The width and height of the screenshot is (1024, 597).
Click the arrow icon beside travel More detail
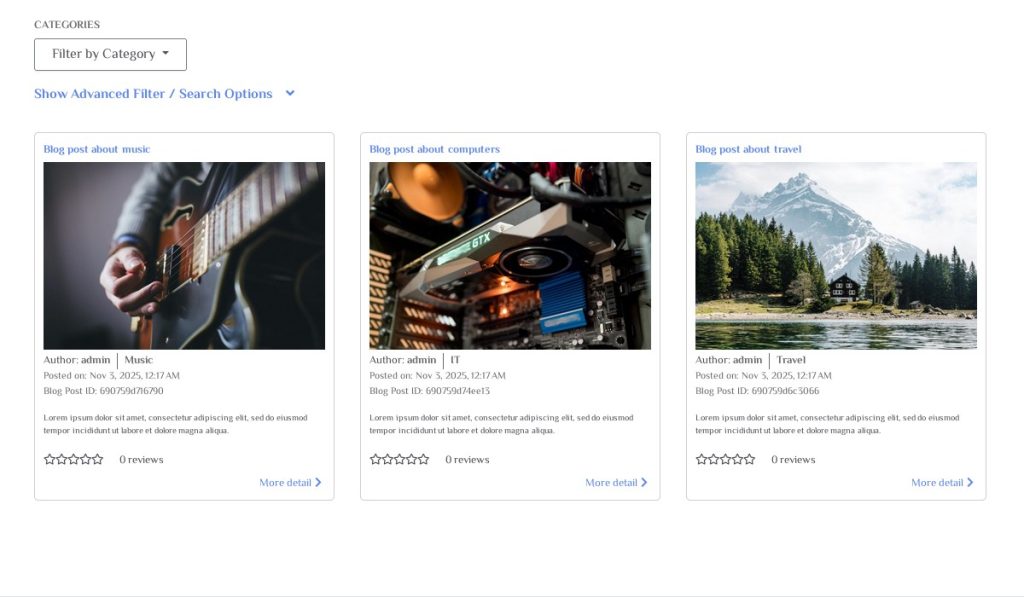[x=970, y=482]
